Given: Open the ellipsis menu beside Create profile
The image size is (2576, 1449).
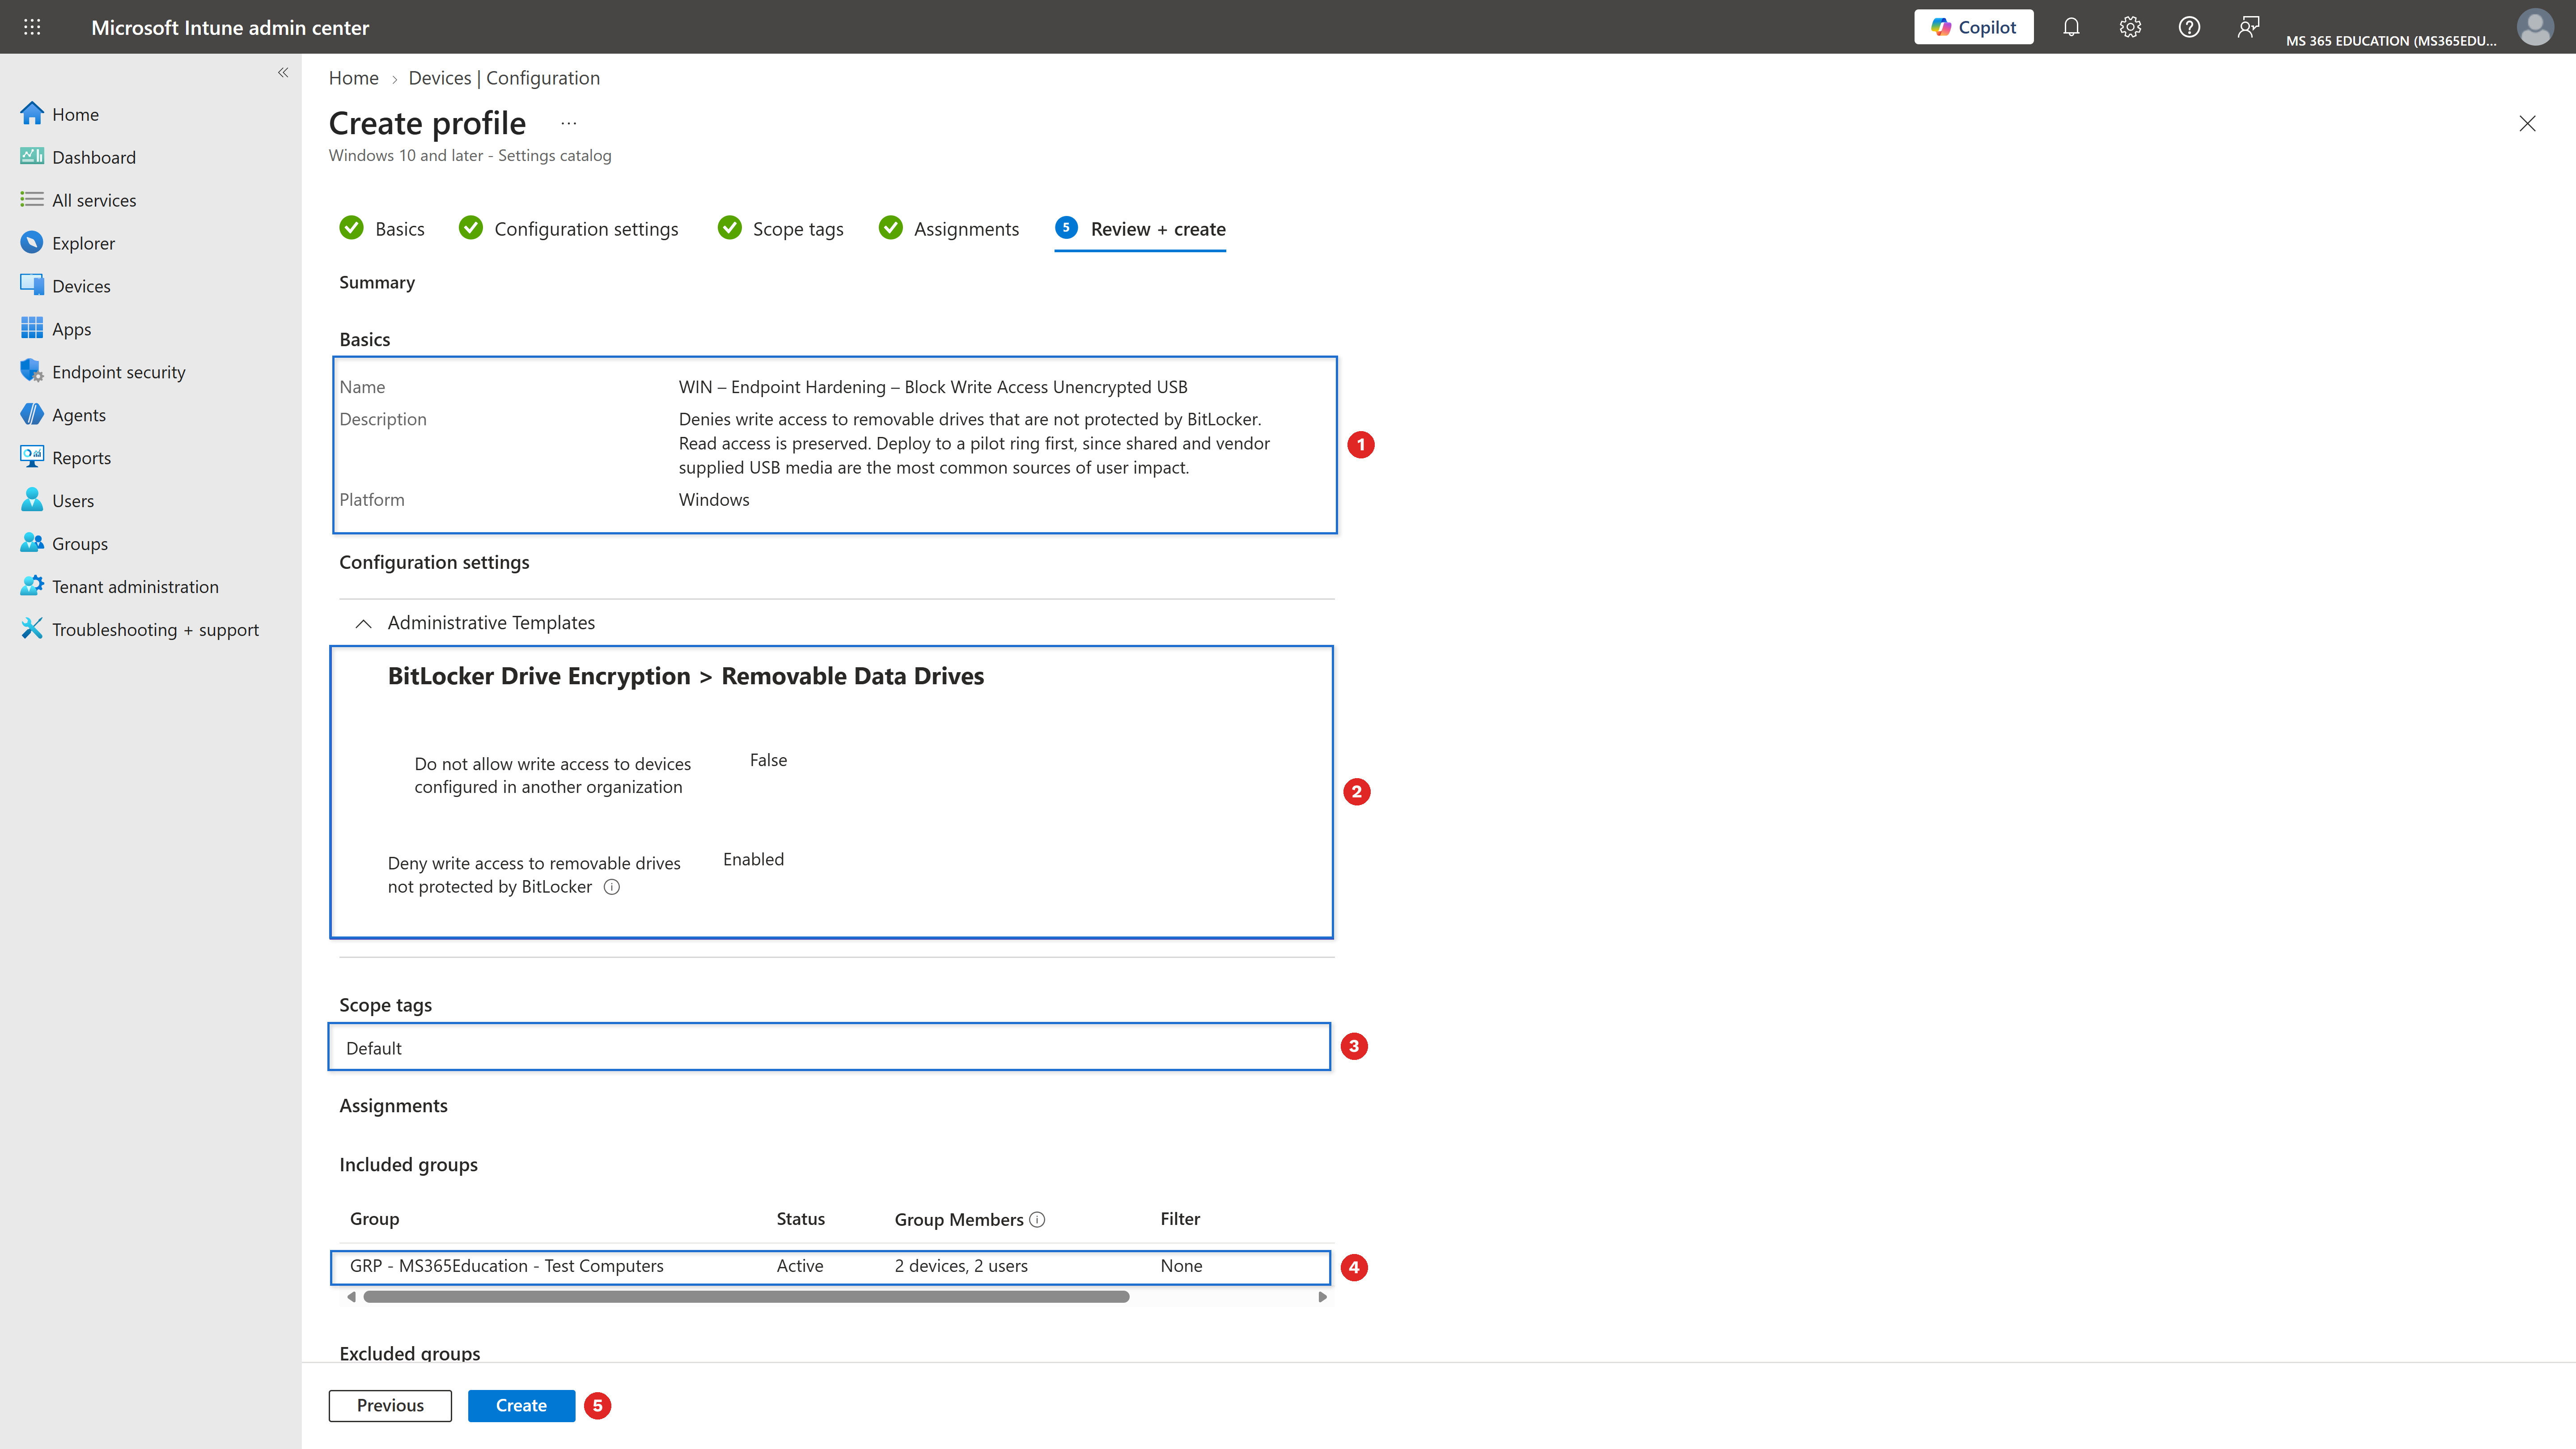Looking at the screenshot, I should pos(568,123).
